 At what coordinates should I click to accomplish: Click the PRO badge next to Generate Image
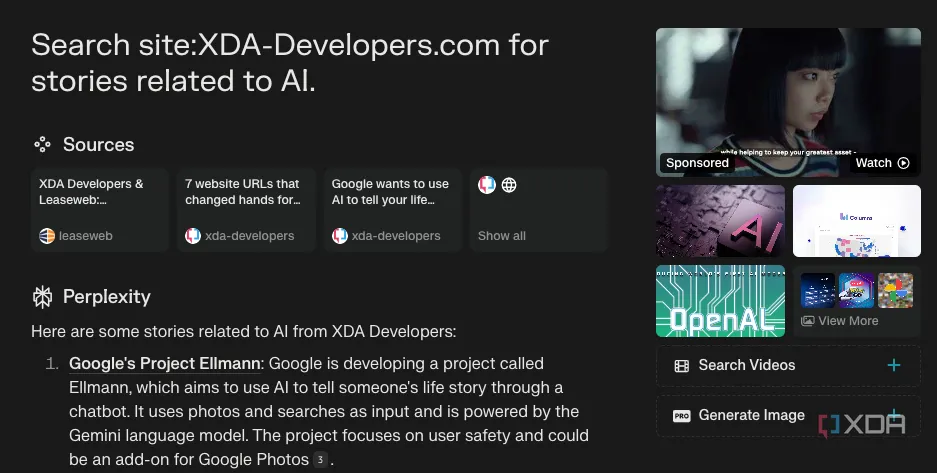point(682,415)
